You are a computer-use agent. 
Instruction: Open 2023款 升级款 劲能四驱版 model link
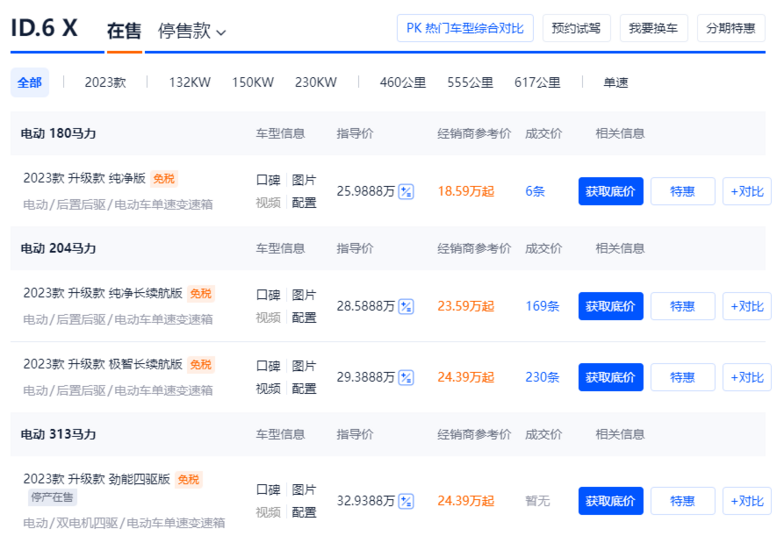pyautogui.click(x=96, y=480)
